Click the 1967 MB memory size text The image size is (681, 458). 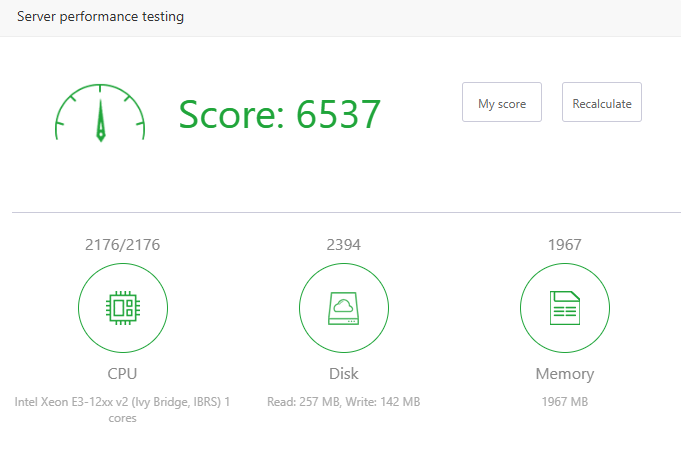point(565,402)
